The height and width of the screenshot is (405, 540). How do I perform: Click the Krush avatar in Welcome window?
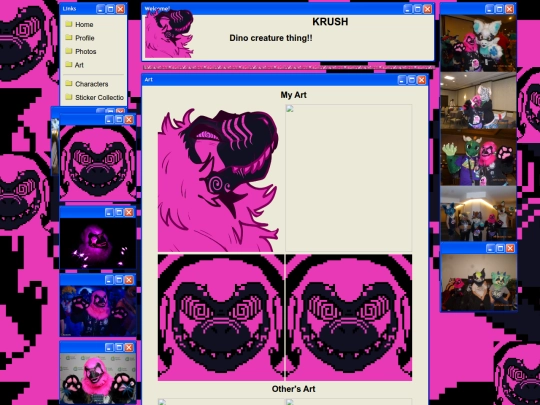169,34
